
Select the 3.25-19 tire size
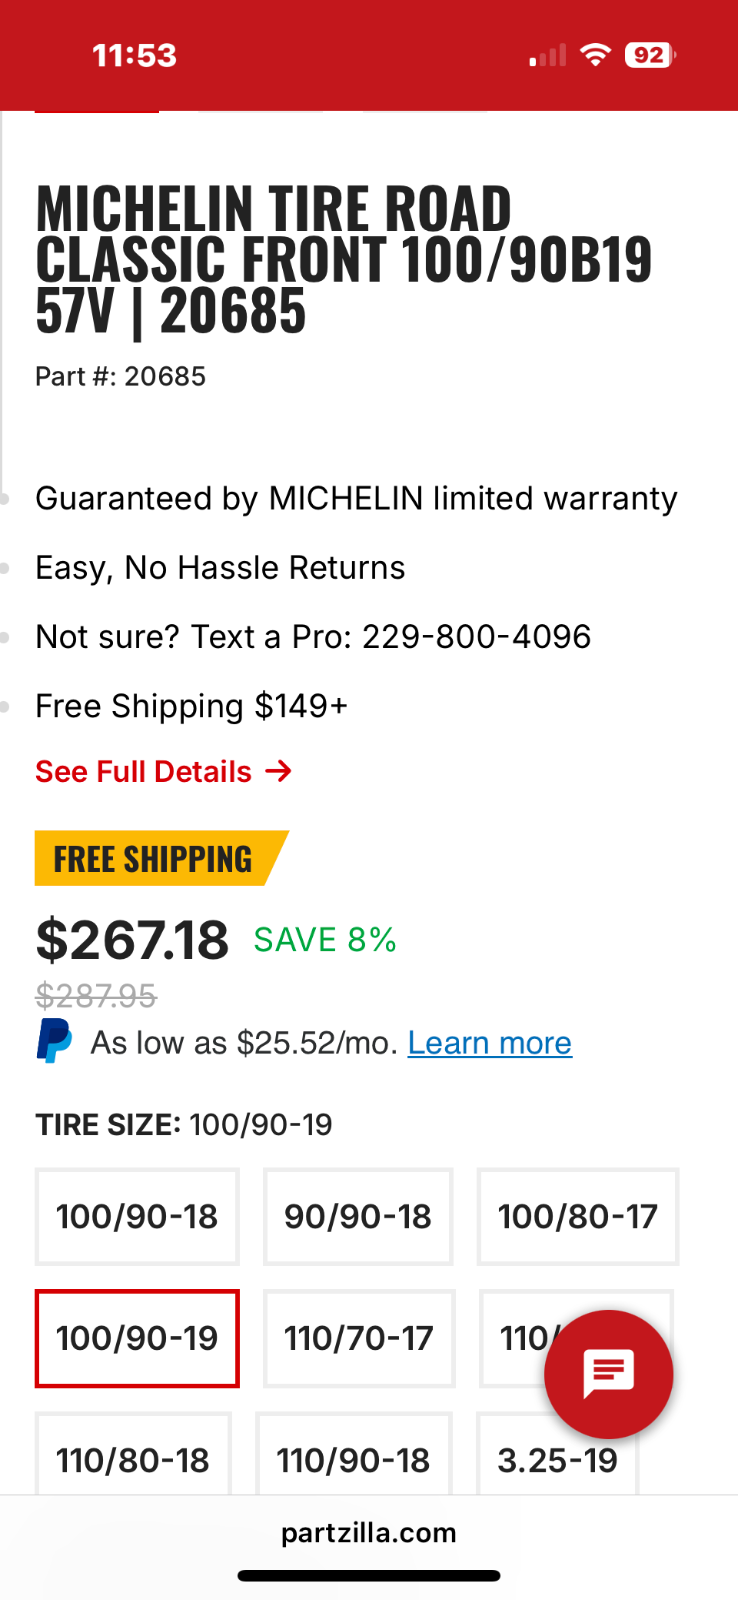click(x=557, y=1458)
